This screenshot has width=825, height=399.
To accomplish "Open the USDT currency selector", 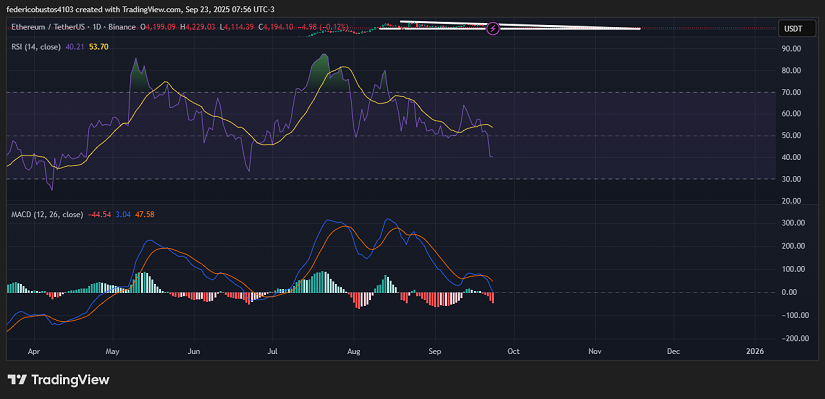I will pyautogui.click(x=797, y=29).
